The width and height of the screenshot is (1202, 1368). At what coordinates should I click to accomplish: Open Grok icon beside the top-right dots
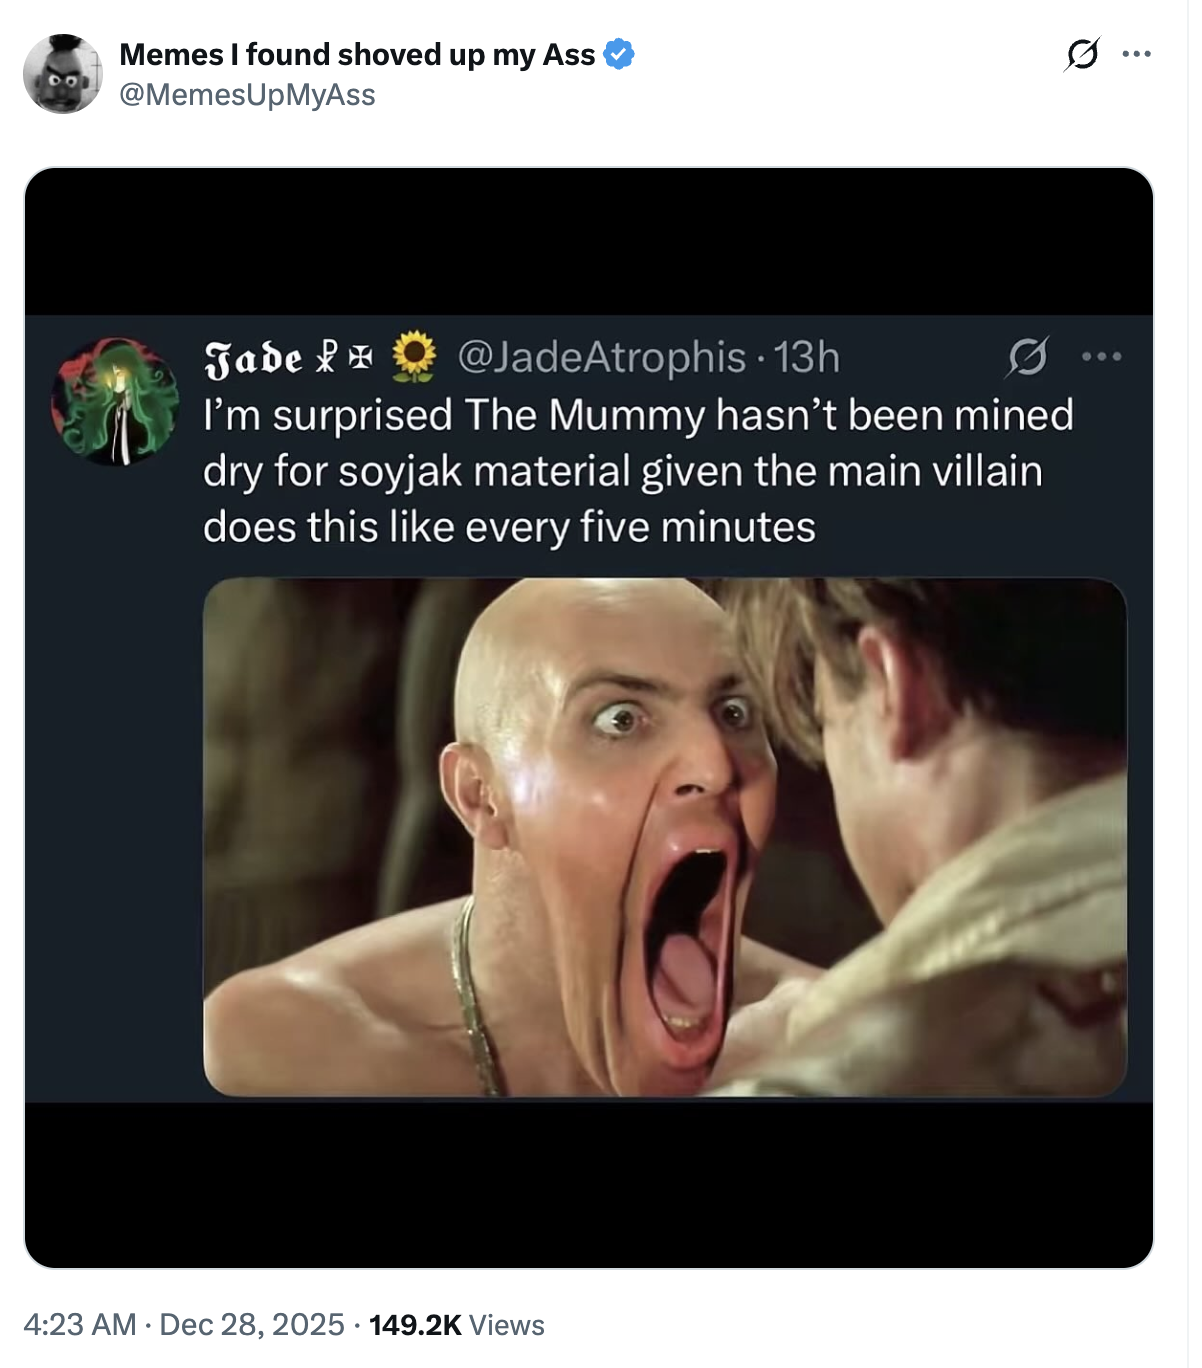point(1081,54)
